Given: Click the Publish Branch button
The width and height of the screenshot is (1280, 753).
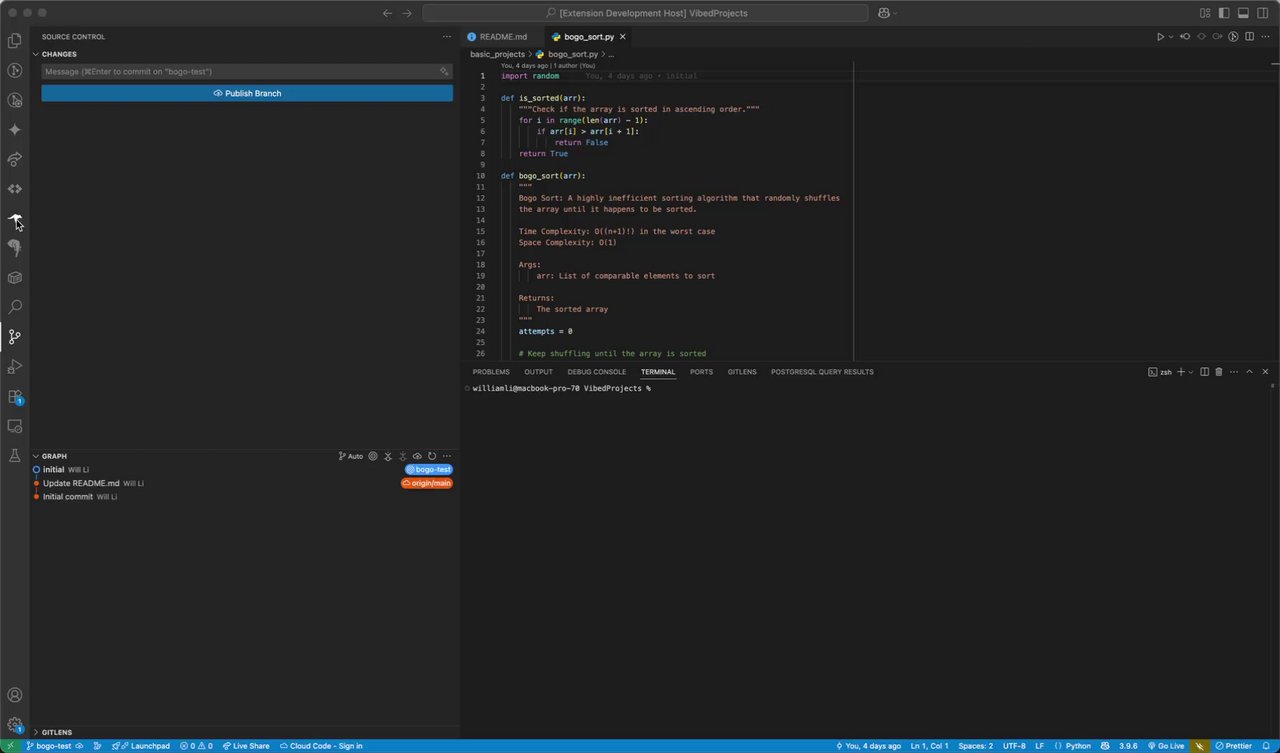Looking at the screenshot, I should [247, 93].
